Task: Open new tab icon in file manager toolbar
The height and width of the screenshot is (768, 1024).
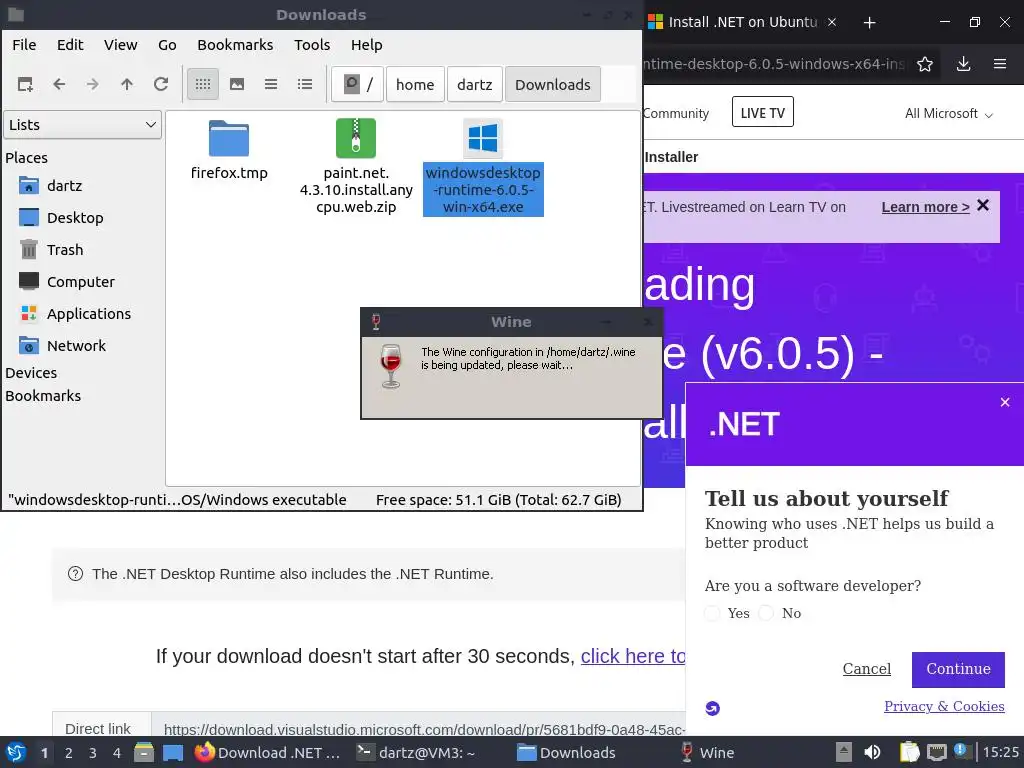Action: click(x=25, y=84)
